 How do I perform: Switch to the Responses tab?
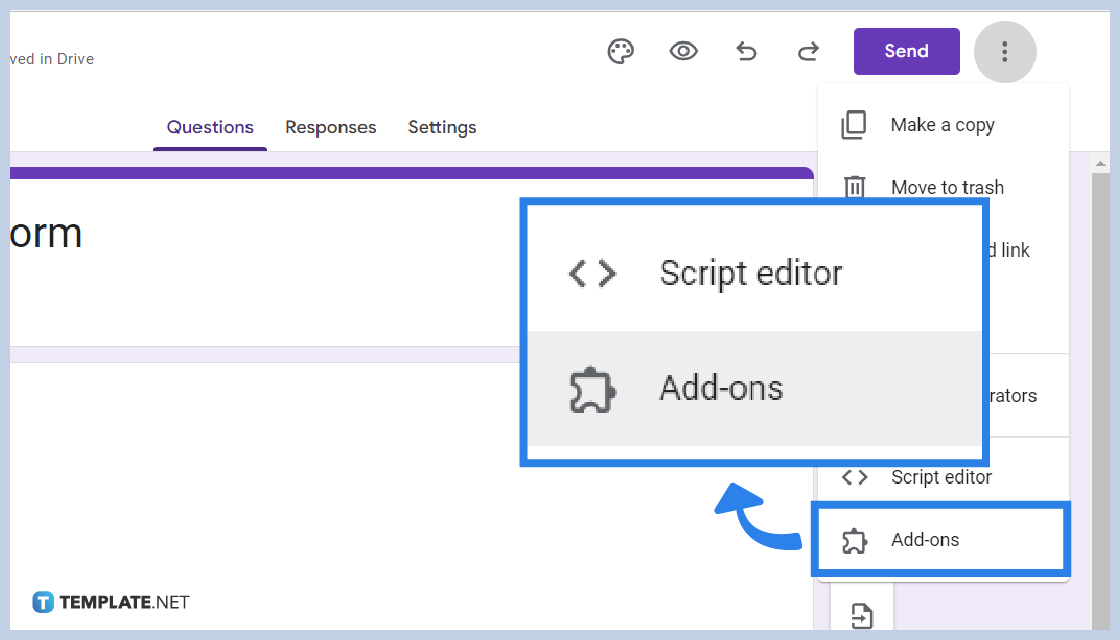331,127
